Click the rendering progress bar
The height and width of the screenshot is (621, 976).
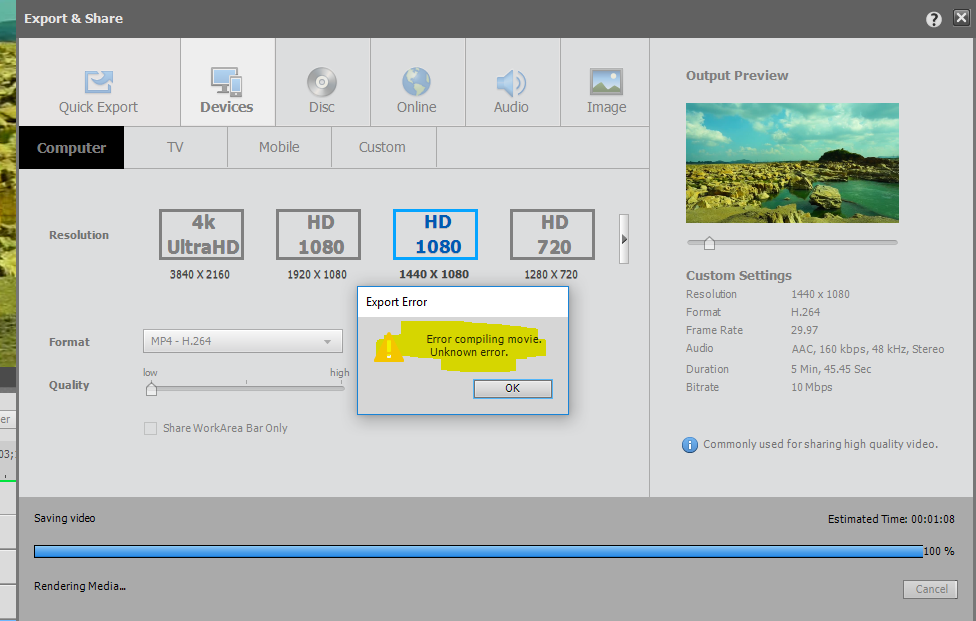pos(478,551)
